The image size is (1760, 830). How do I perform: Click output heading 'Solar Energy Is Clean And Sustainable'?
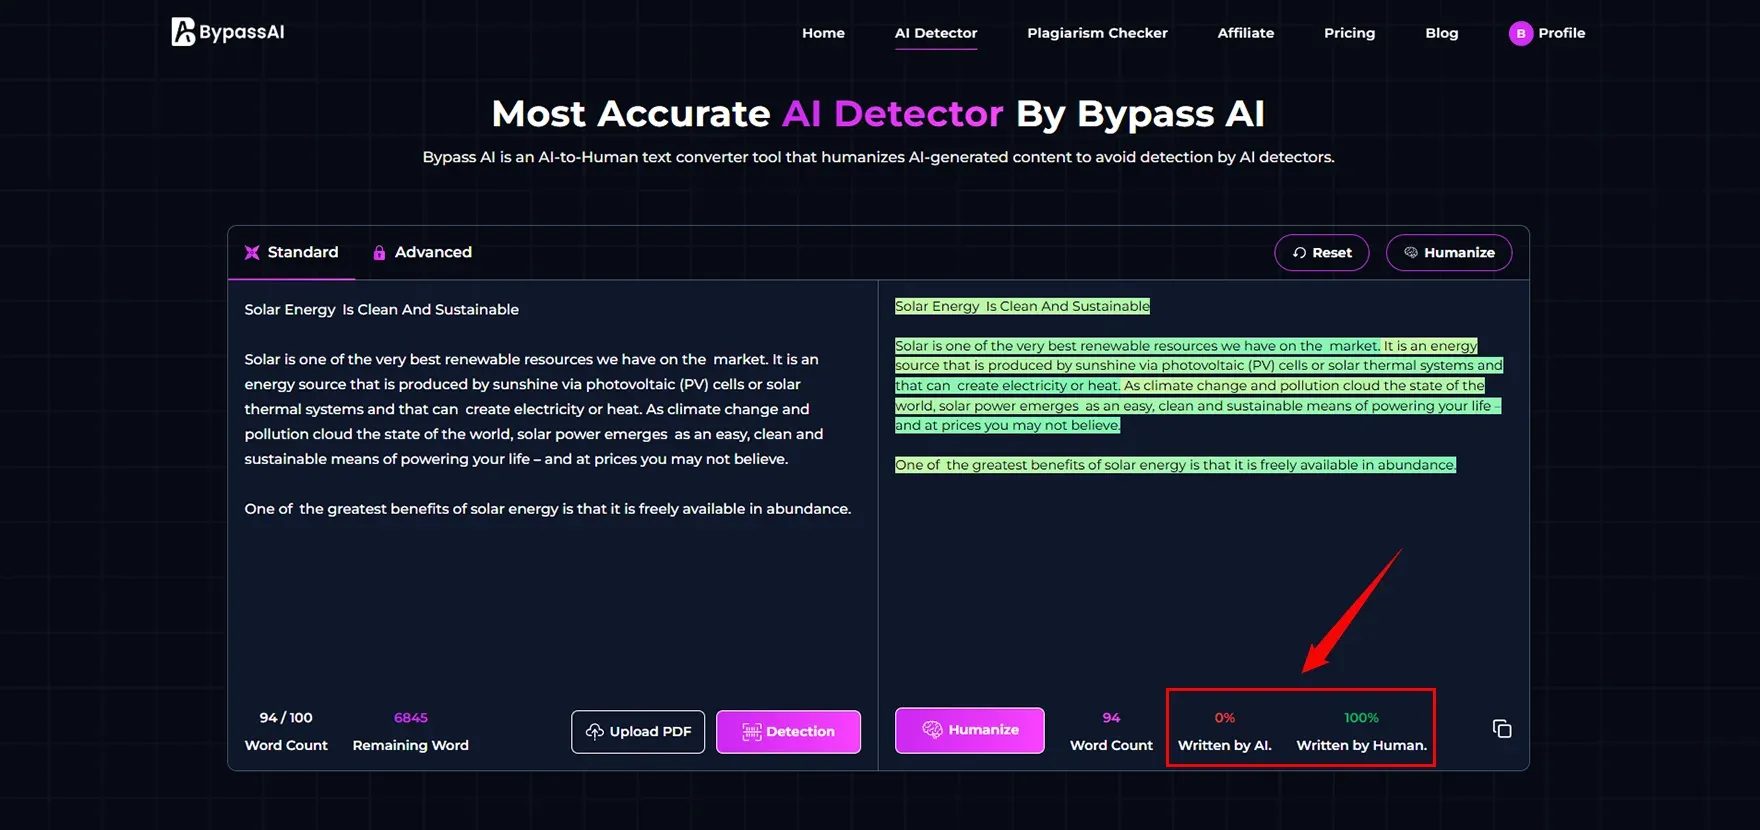click(1022, 306)
